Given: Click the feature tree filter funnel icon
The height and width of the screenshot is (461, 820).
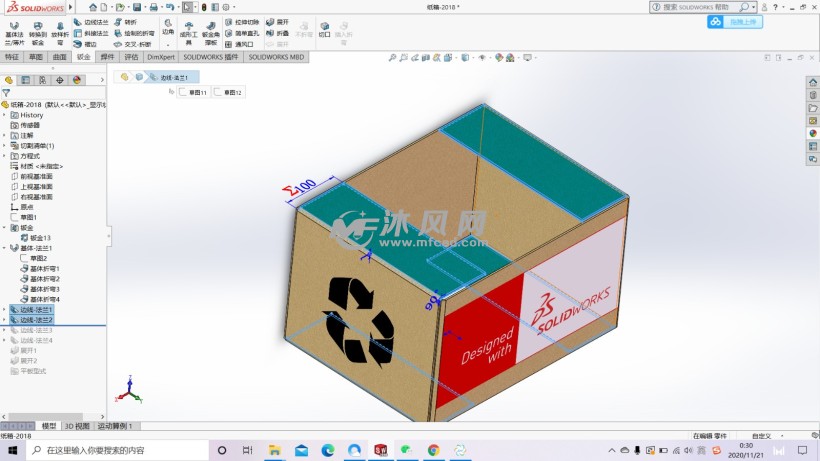Looking at the screenshot, I should [x=6, y=93].
